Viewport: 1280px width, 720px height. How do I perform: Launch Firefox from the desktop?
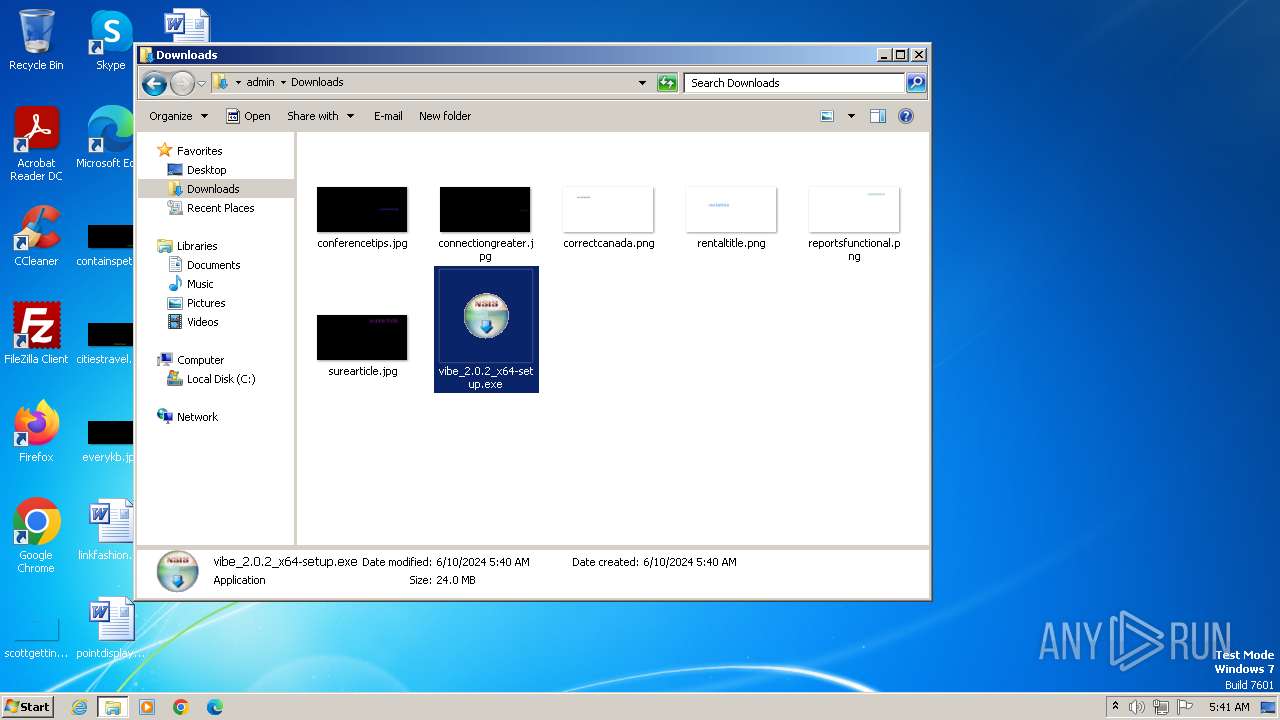pyautogui.click(x=36, y=432)
